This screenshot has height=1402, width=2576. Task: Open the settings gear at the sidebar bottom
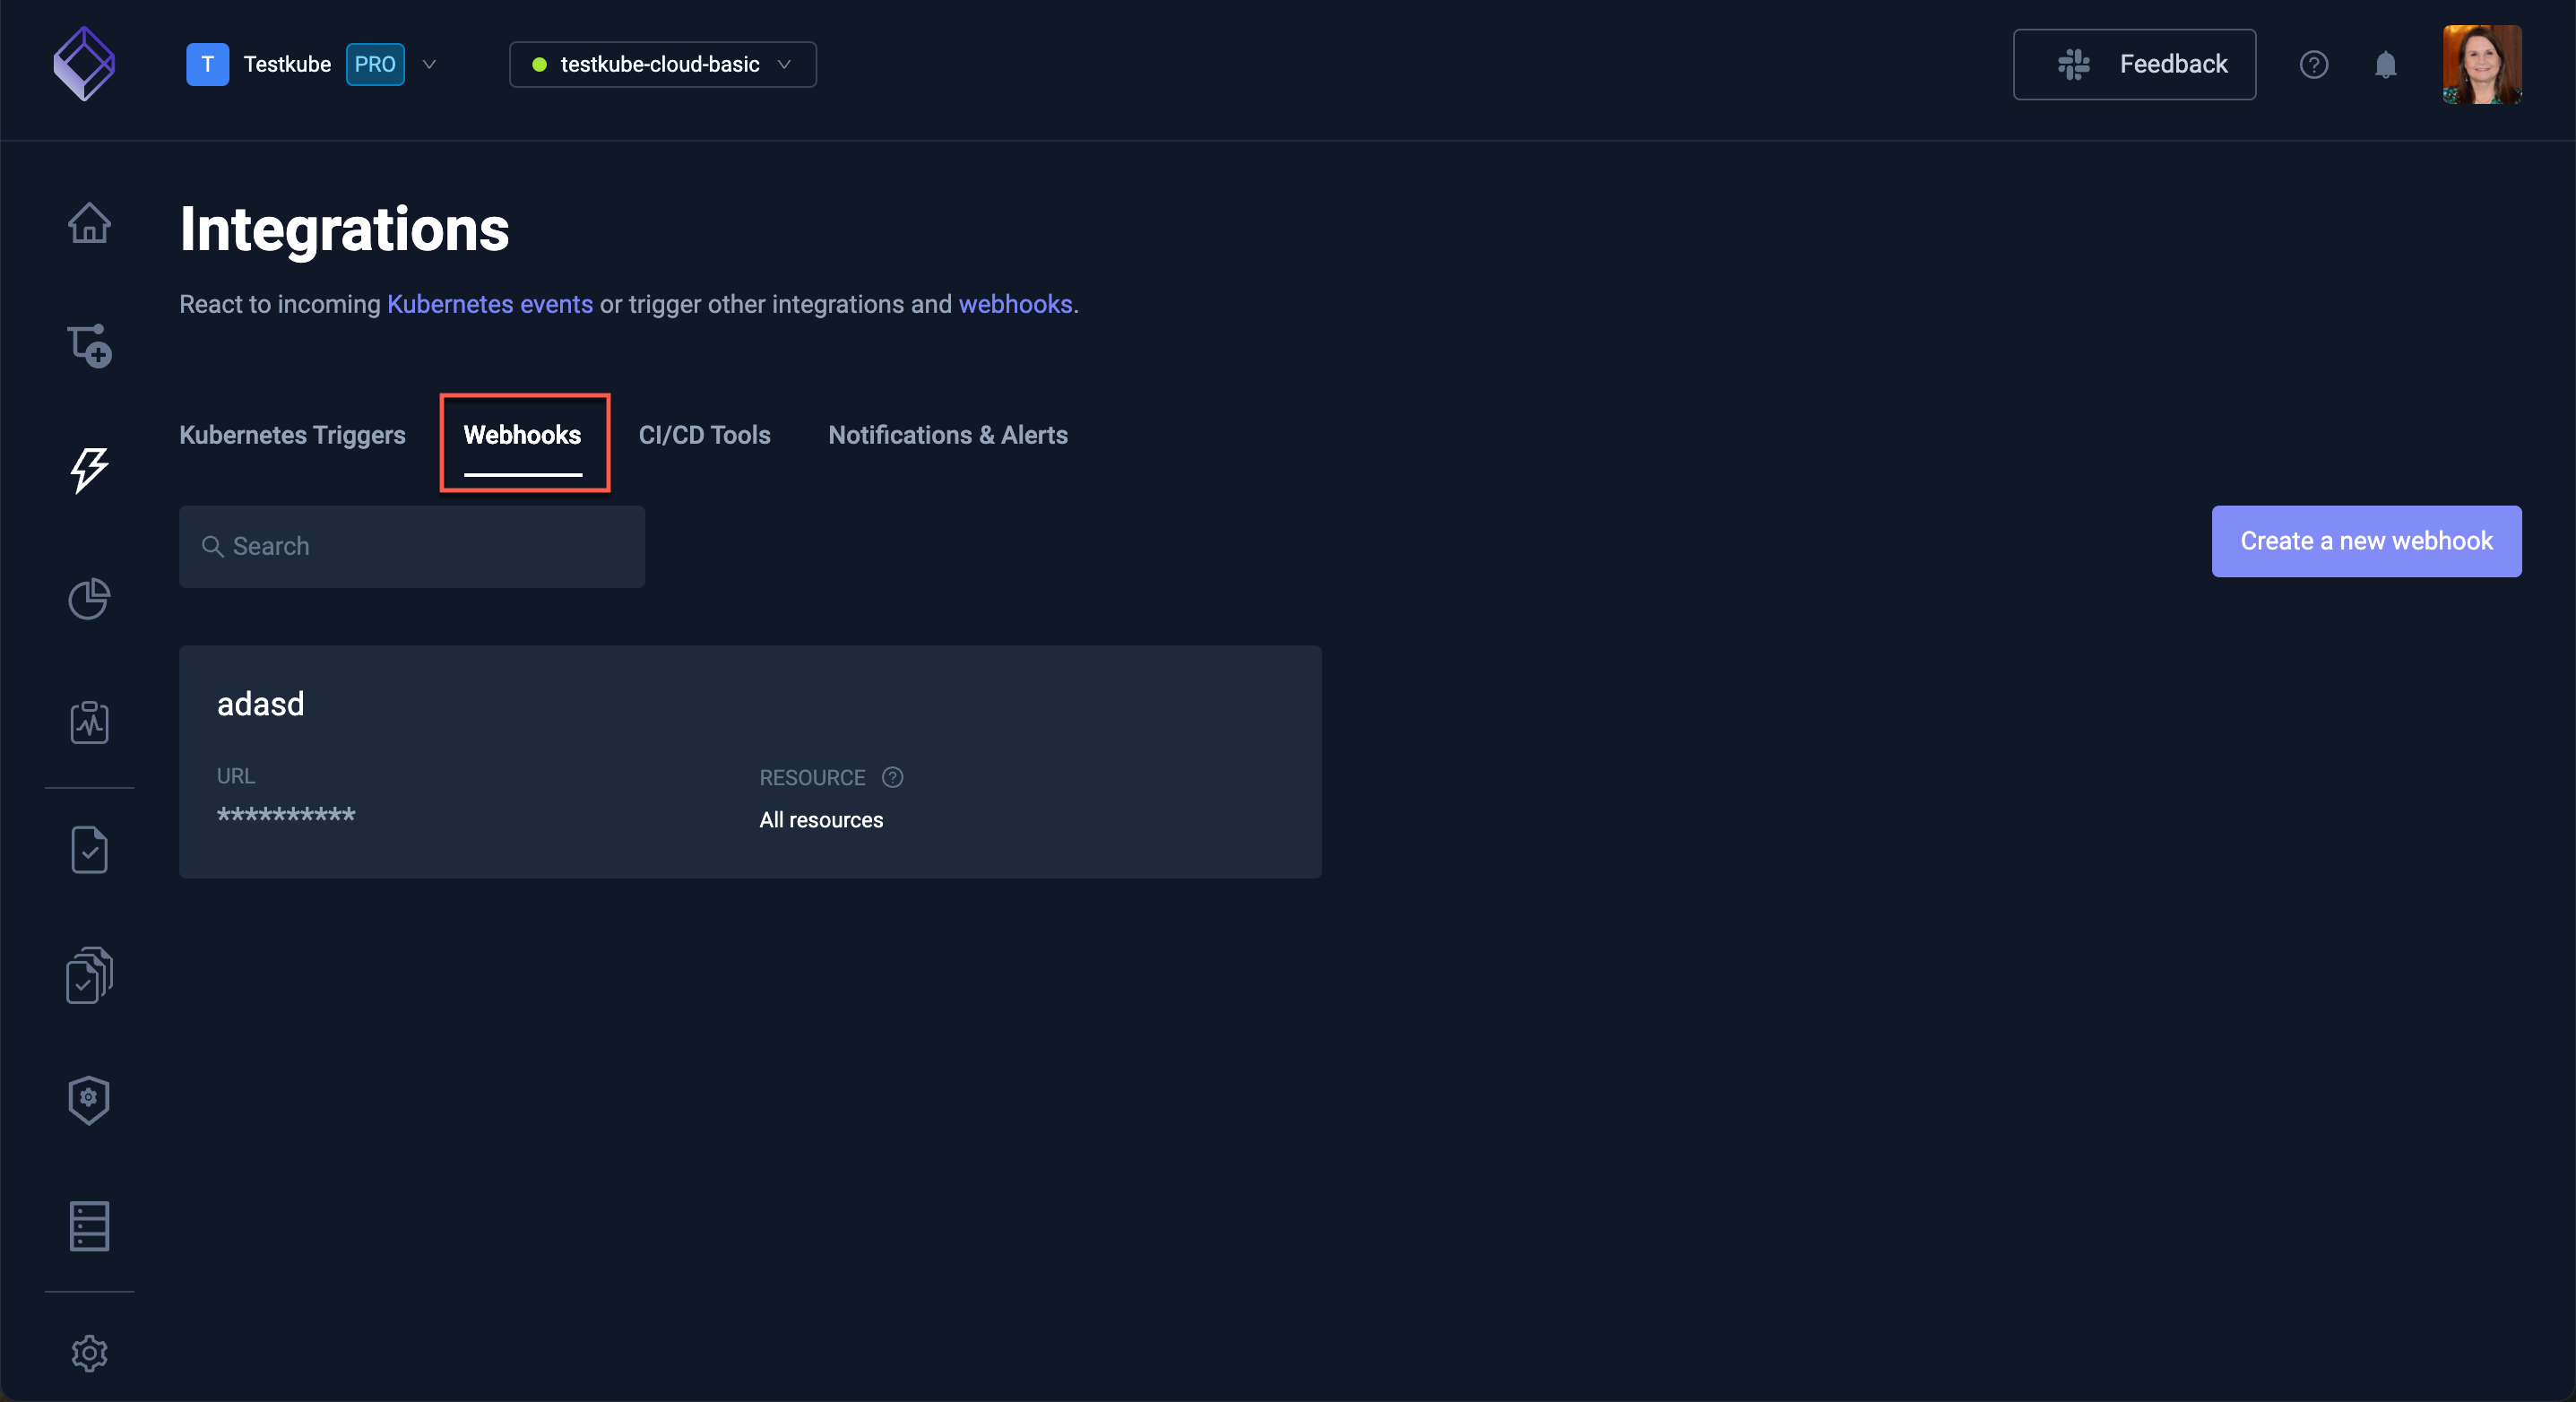[89, 1353]
